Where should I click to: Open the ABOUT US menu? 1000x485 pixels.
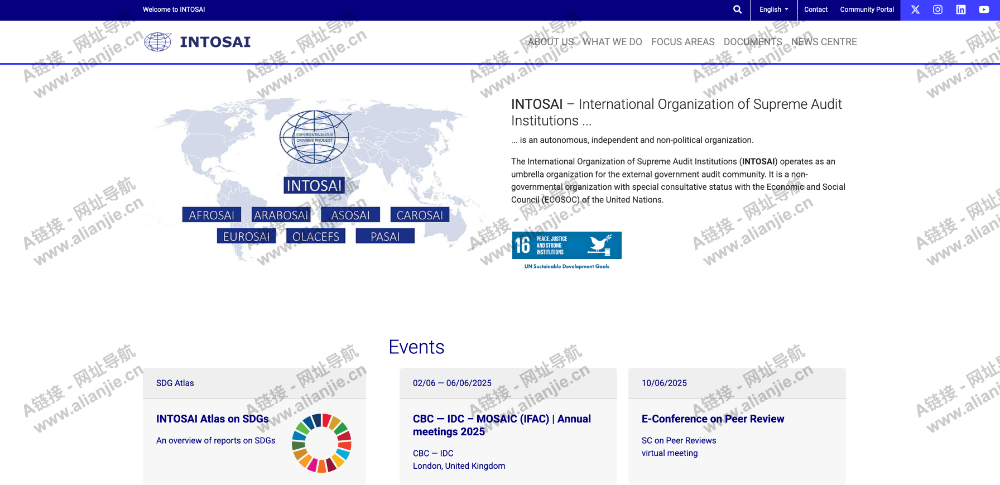(550, 42)
